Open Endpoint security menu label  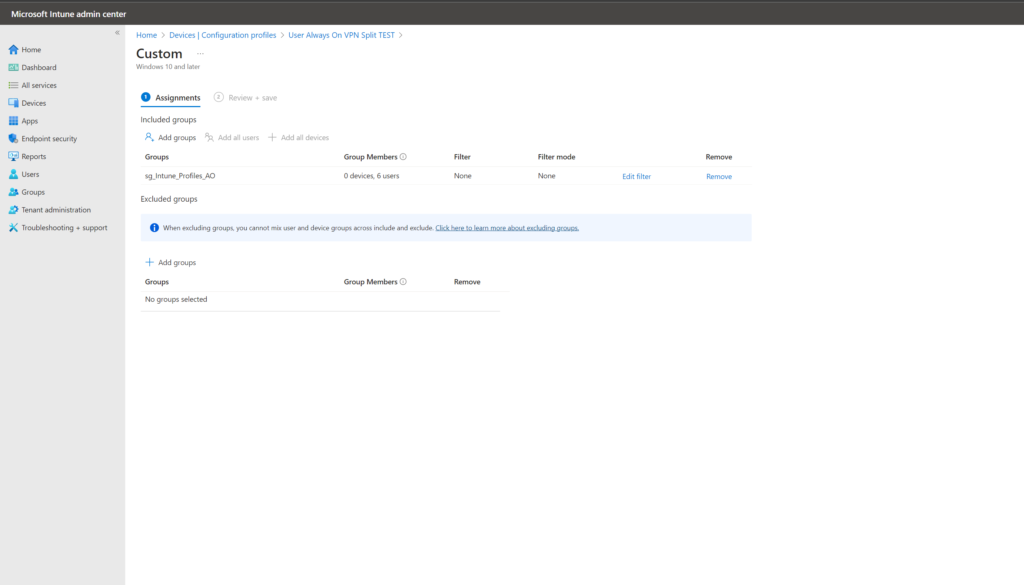click(x=49, y=138)
